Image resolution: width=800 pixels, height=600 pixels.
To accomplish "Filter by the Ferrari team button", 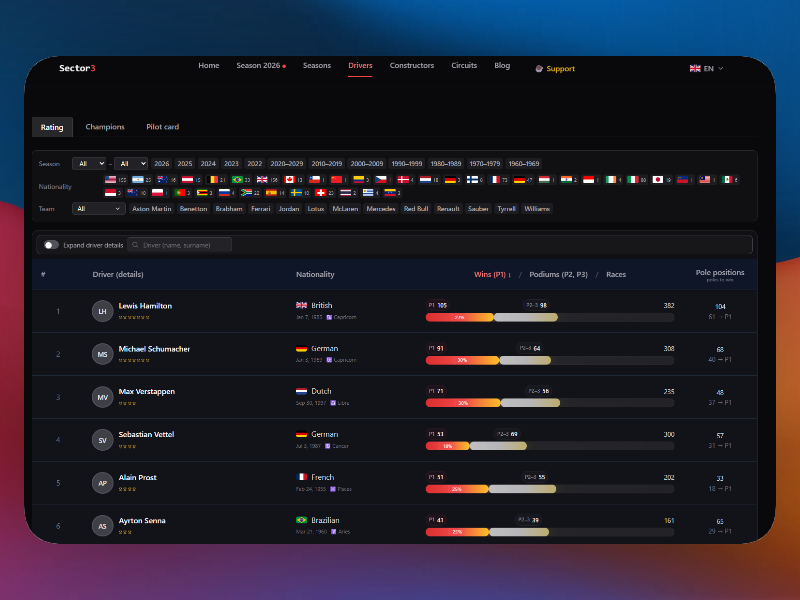I will pos(260,209).
